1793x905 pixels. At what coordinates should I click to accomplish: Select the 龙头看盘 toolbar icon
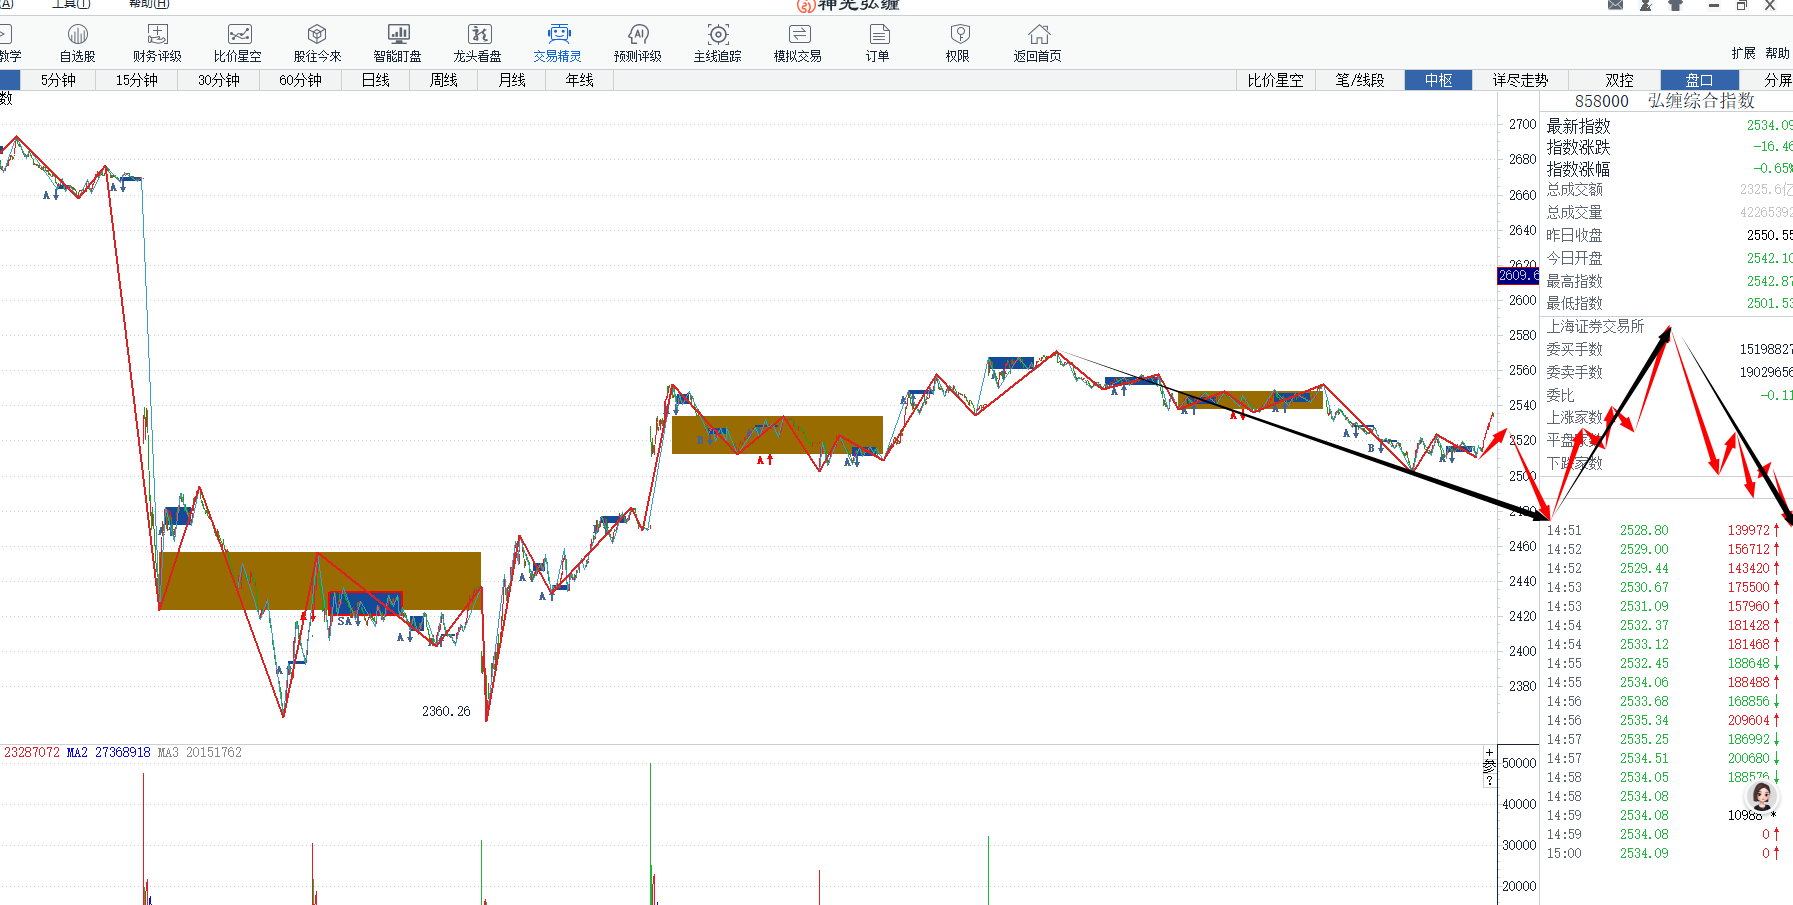pos(478,43)
